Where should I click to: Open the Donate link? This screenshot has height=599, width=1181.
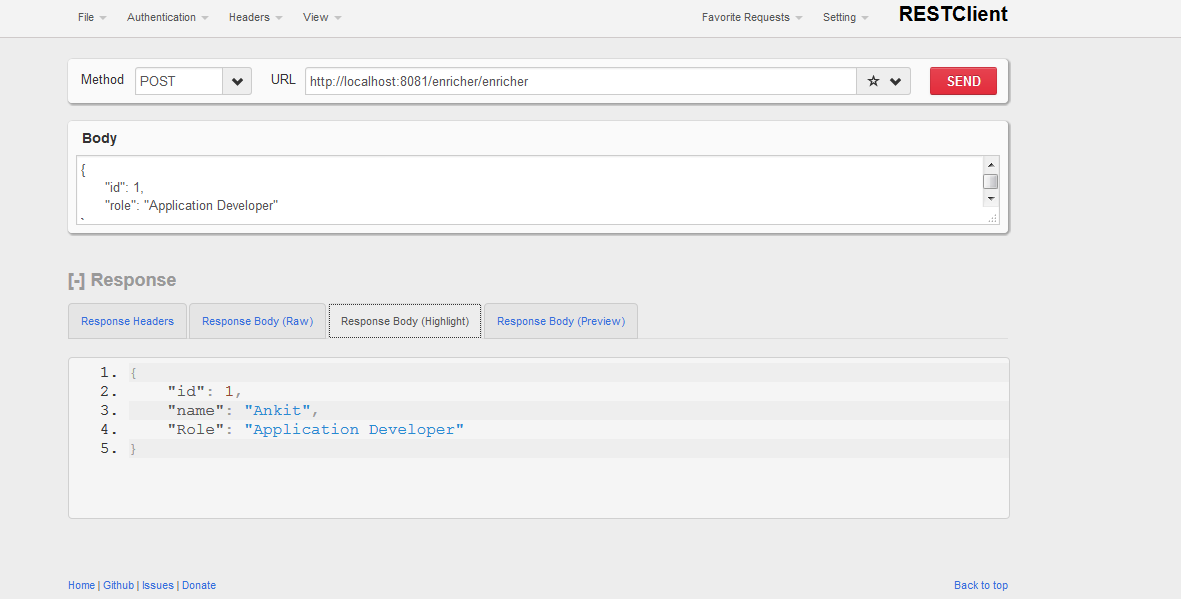199,585
